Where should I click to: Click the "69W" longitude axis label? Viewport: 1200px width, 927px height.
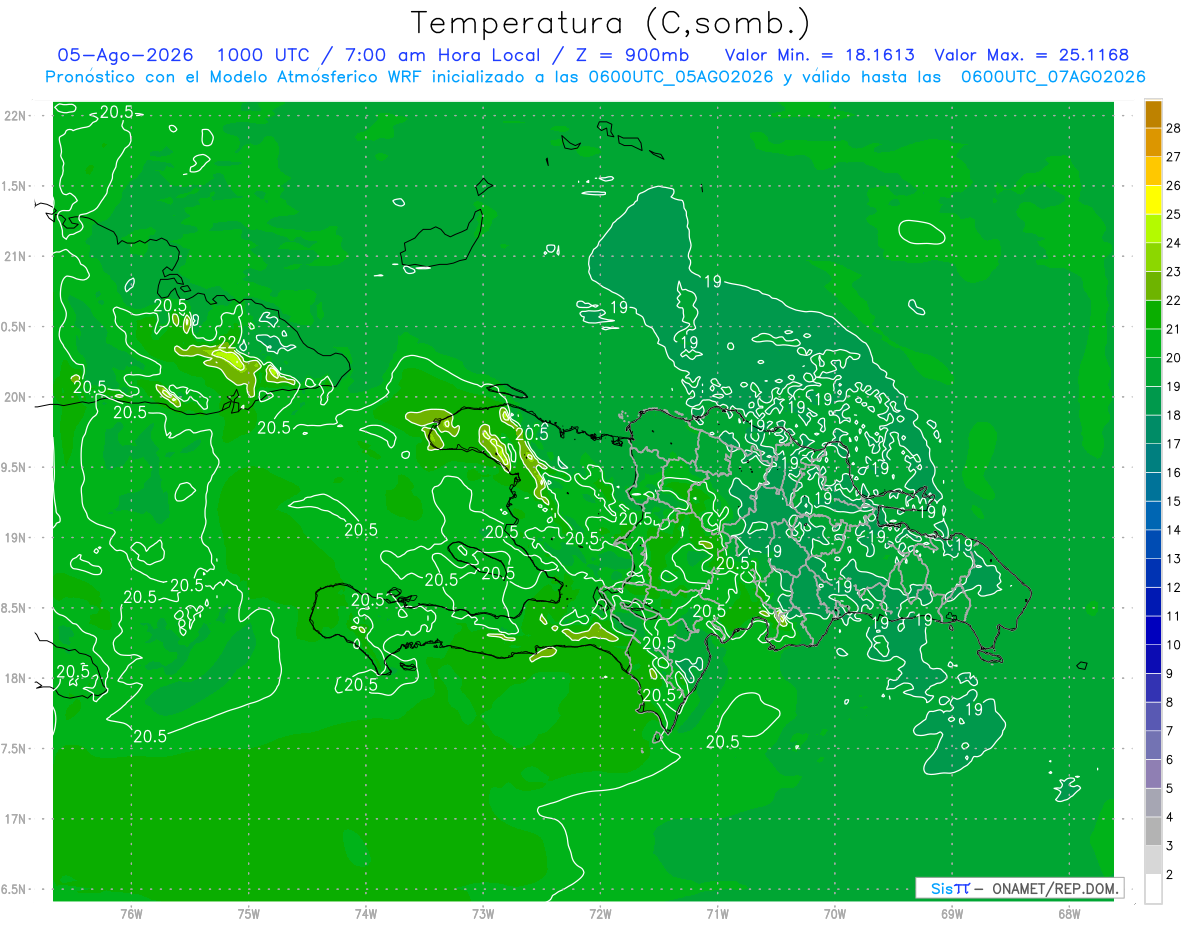951,912
